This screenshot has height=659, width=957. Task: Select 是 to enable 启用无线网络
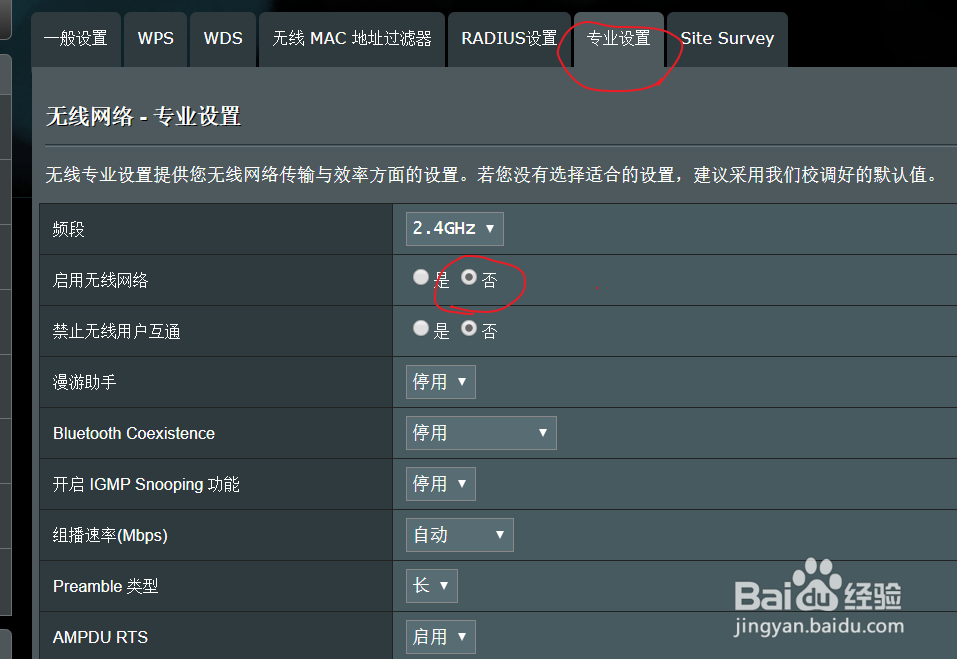(x=421, y=277)
